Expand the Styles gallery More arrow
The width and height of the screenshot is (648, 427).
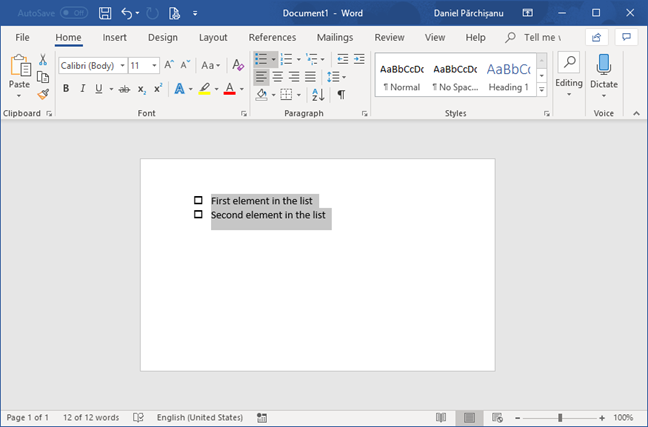point(541,89)
